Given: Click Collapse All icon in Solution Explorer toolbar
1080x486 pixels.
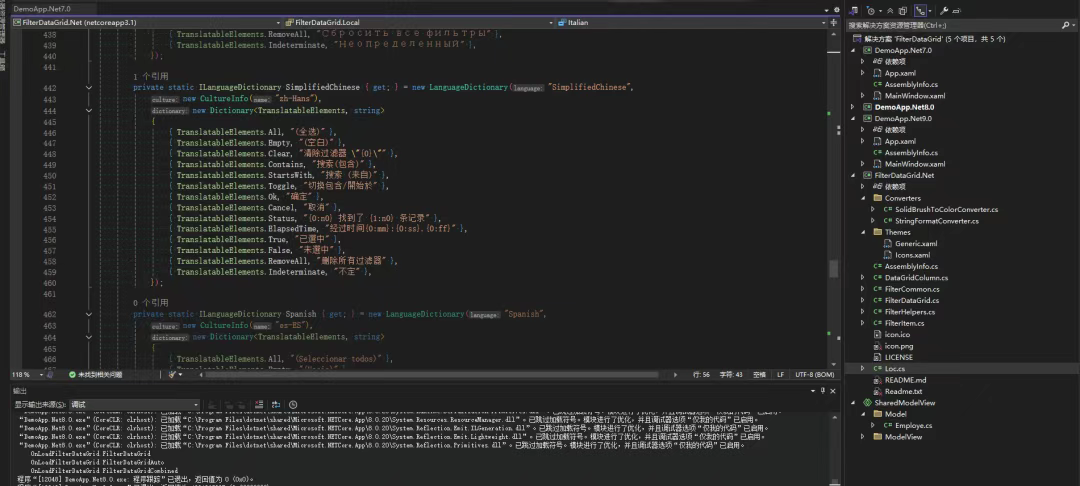Looking at the screenshot, I should pos(890,11).
